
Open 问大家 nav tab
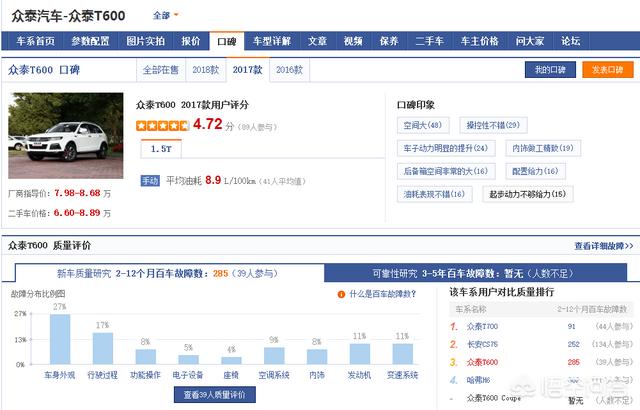pyautogui.click(x=529, y=41)
